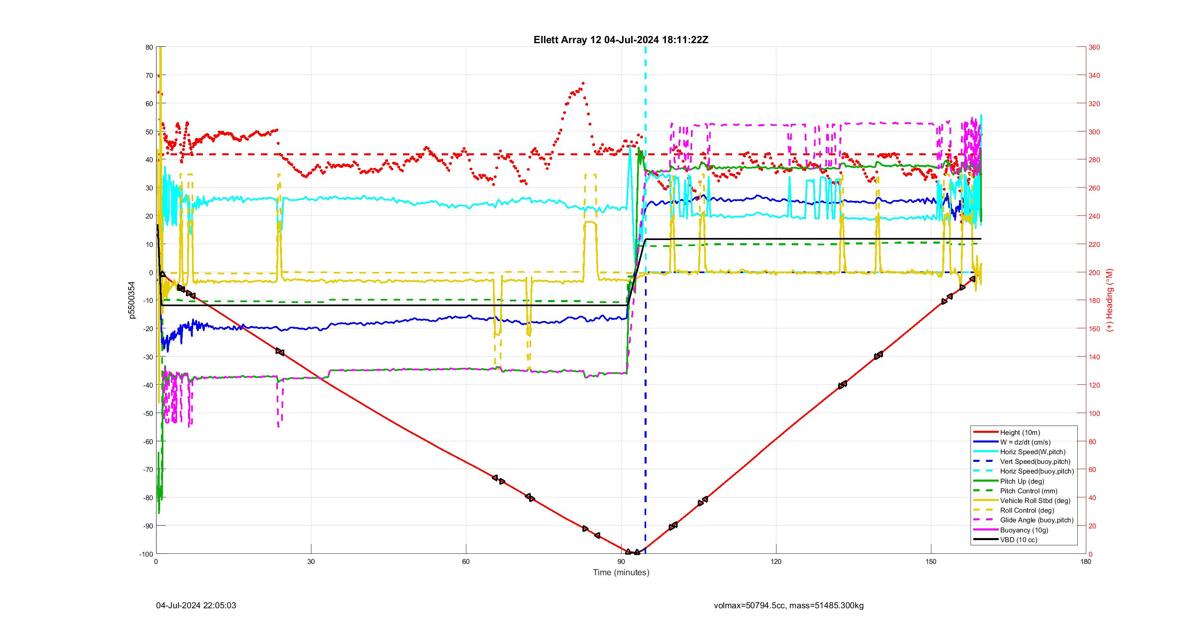Click the footer text 'volmax=50794.5cc, mass=51485.300kg'
This screenshot has width=1200, height=622.
click(789, 605)
